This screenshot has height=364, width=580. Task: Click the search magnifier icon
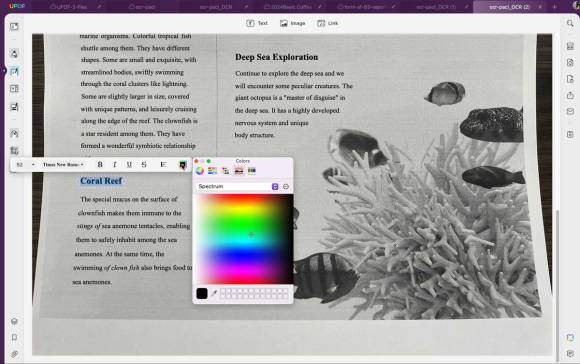click(x=570, y=23)
